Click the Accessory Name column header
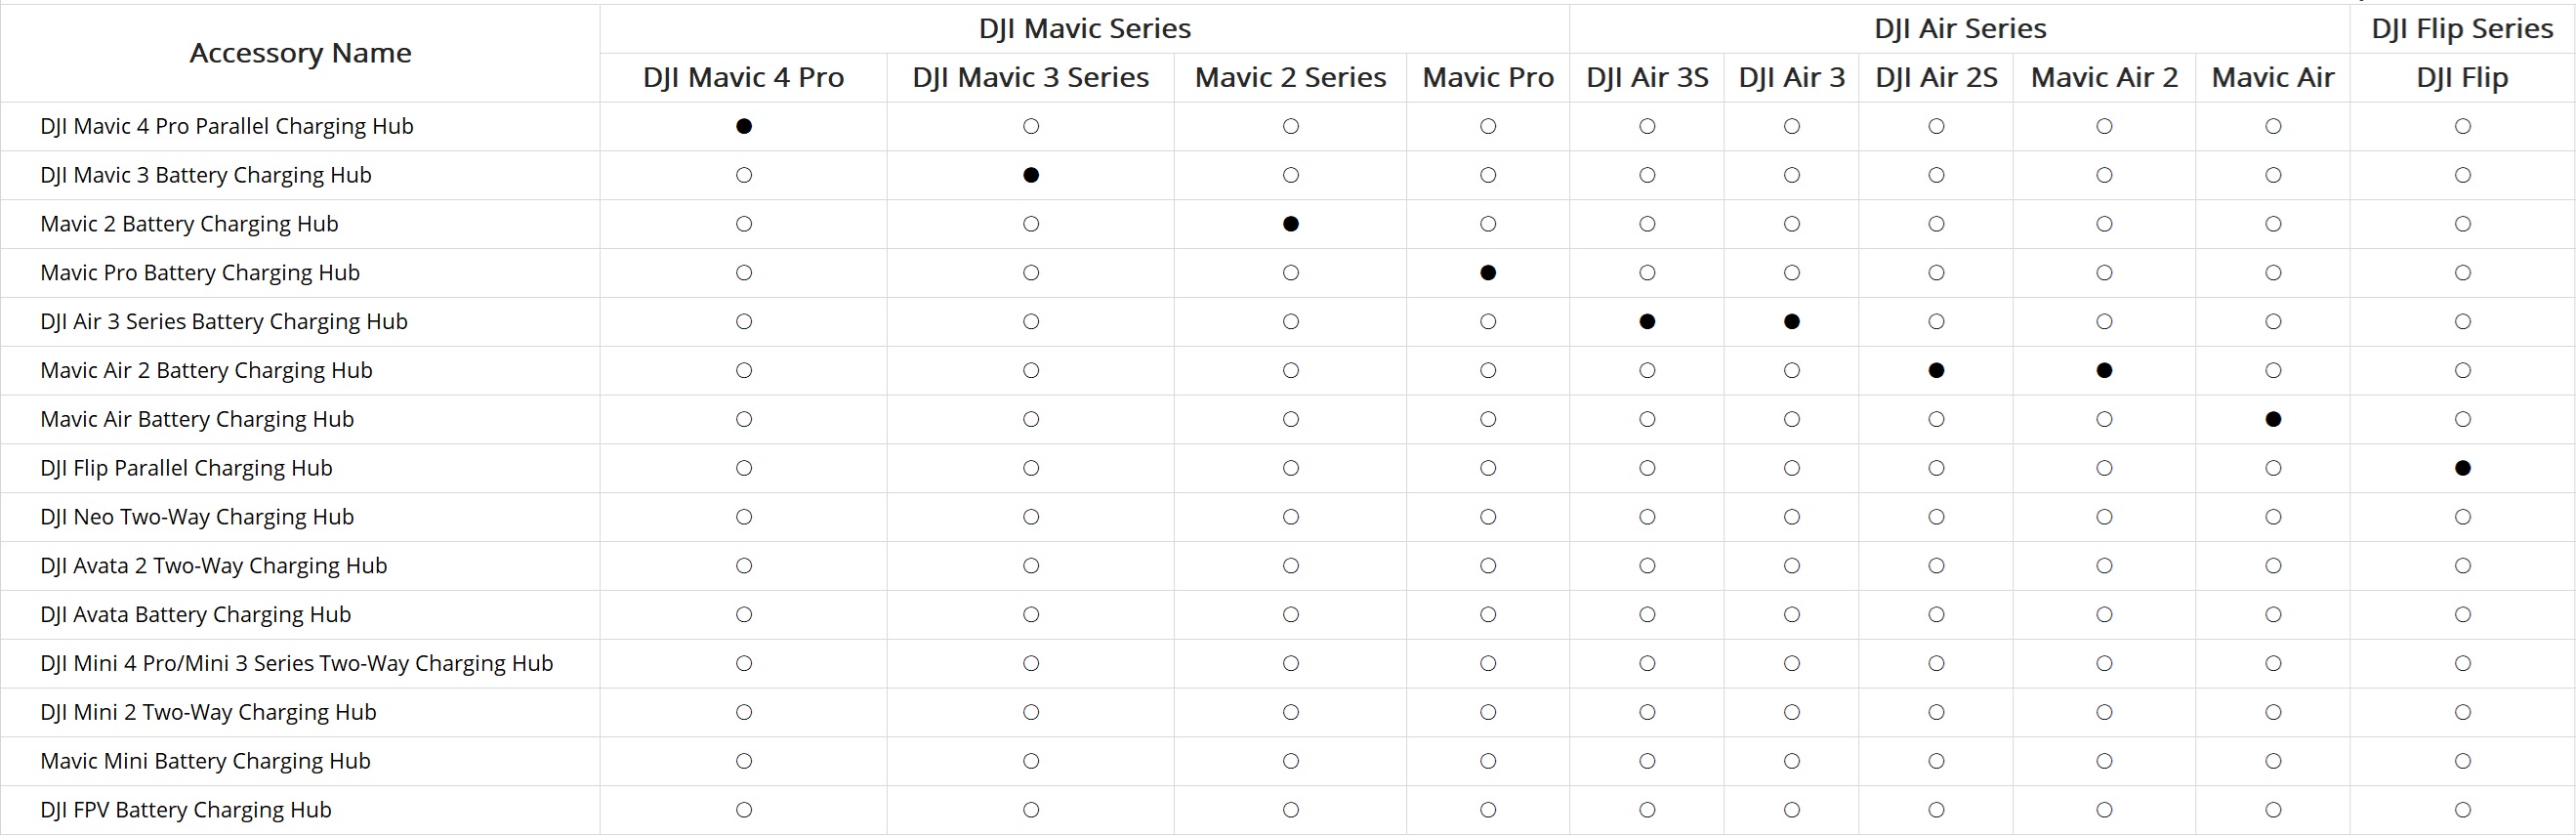 (x=300, y=53)
